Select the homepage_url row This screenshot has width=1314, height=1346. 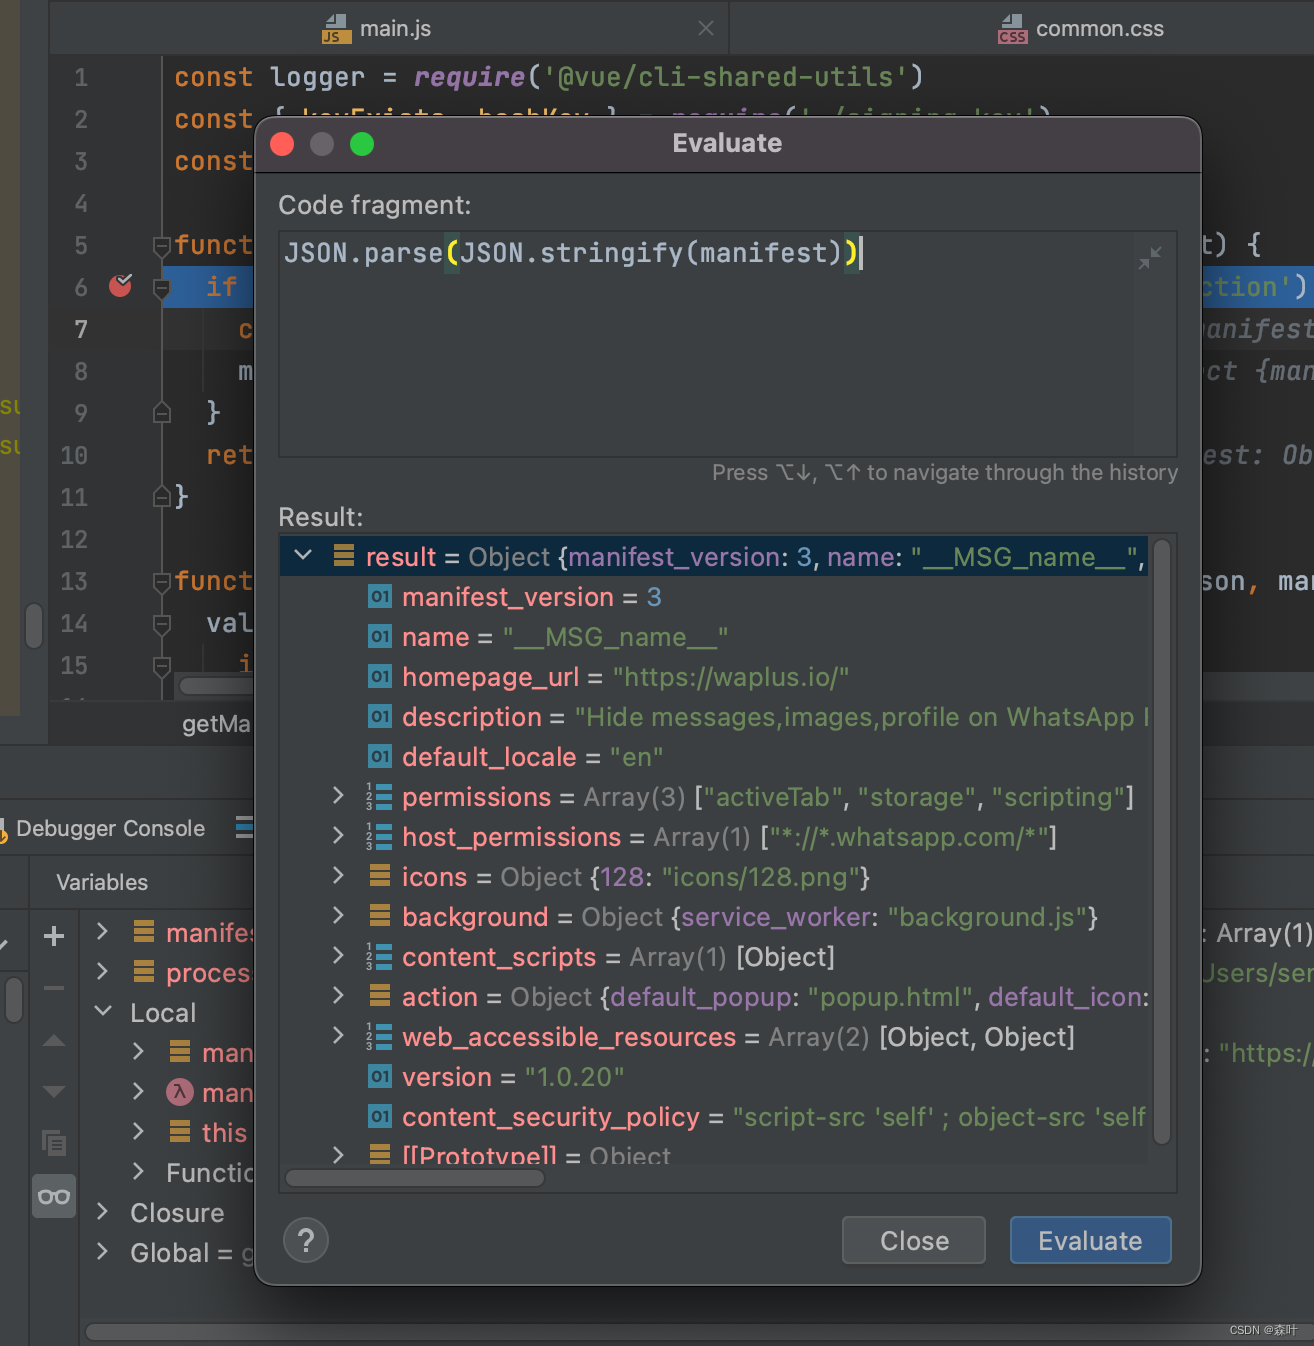pos(714,677)
